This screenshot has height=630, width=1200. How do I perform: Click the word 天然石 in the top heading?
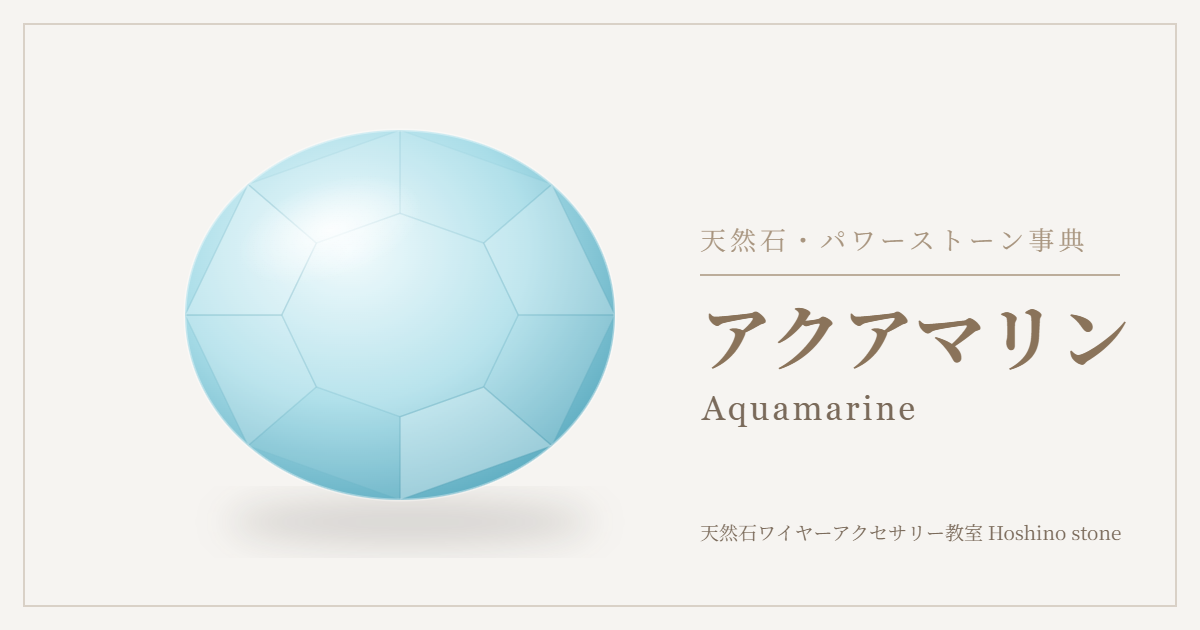pos(741,241)
